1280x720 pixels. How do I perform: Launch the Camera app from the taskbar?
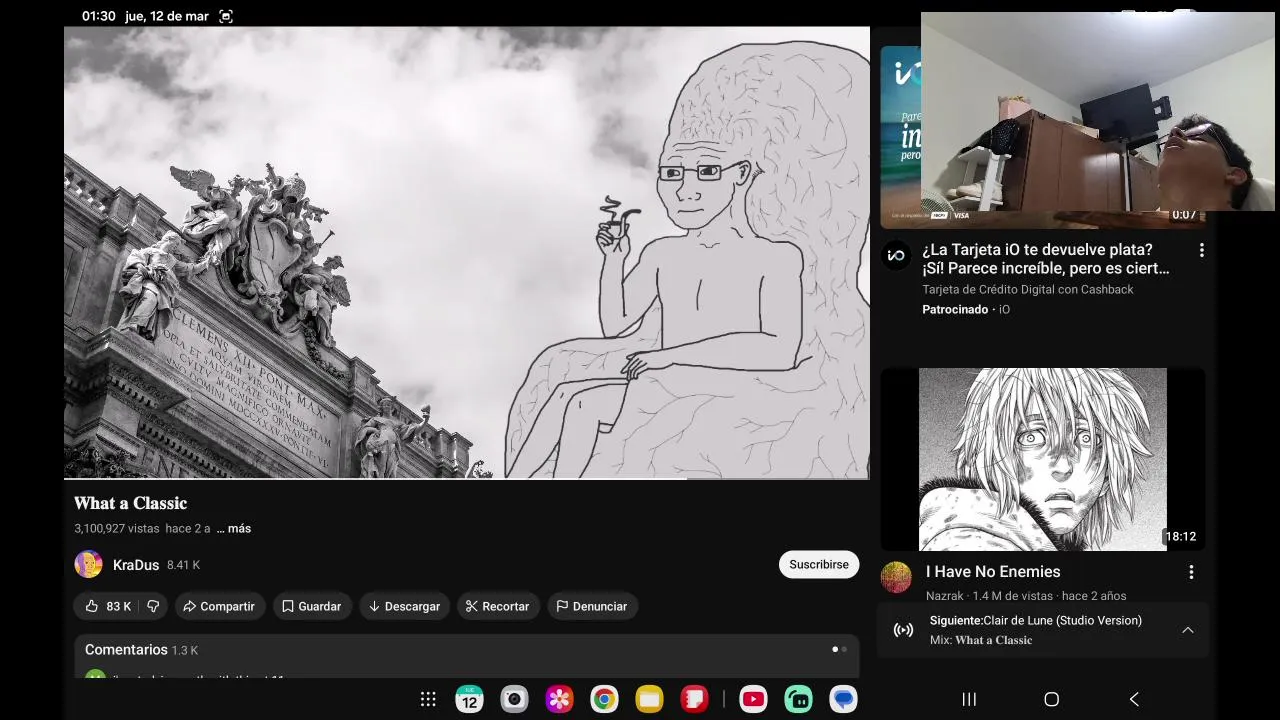(x=514, y=699)
